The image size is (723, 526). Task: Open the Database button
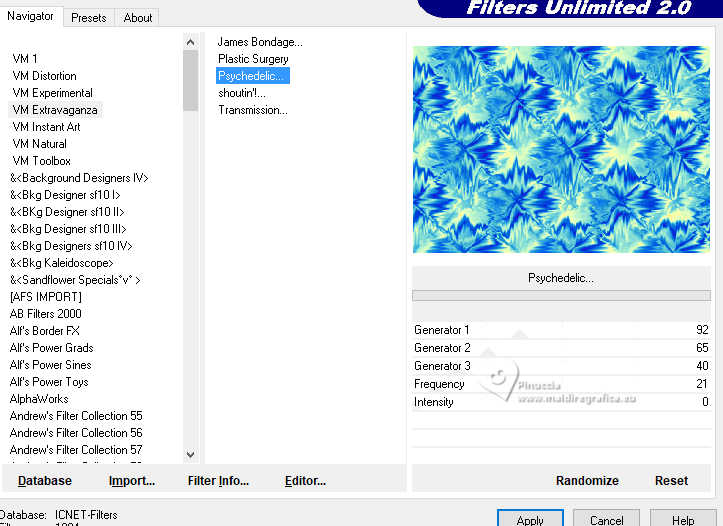point(45,481)
